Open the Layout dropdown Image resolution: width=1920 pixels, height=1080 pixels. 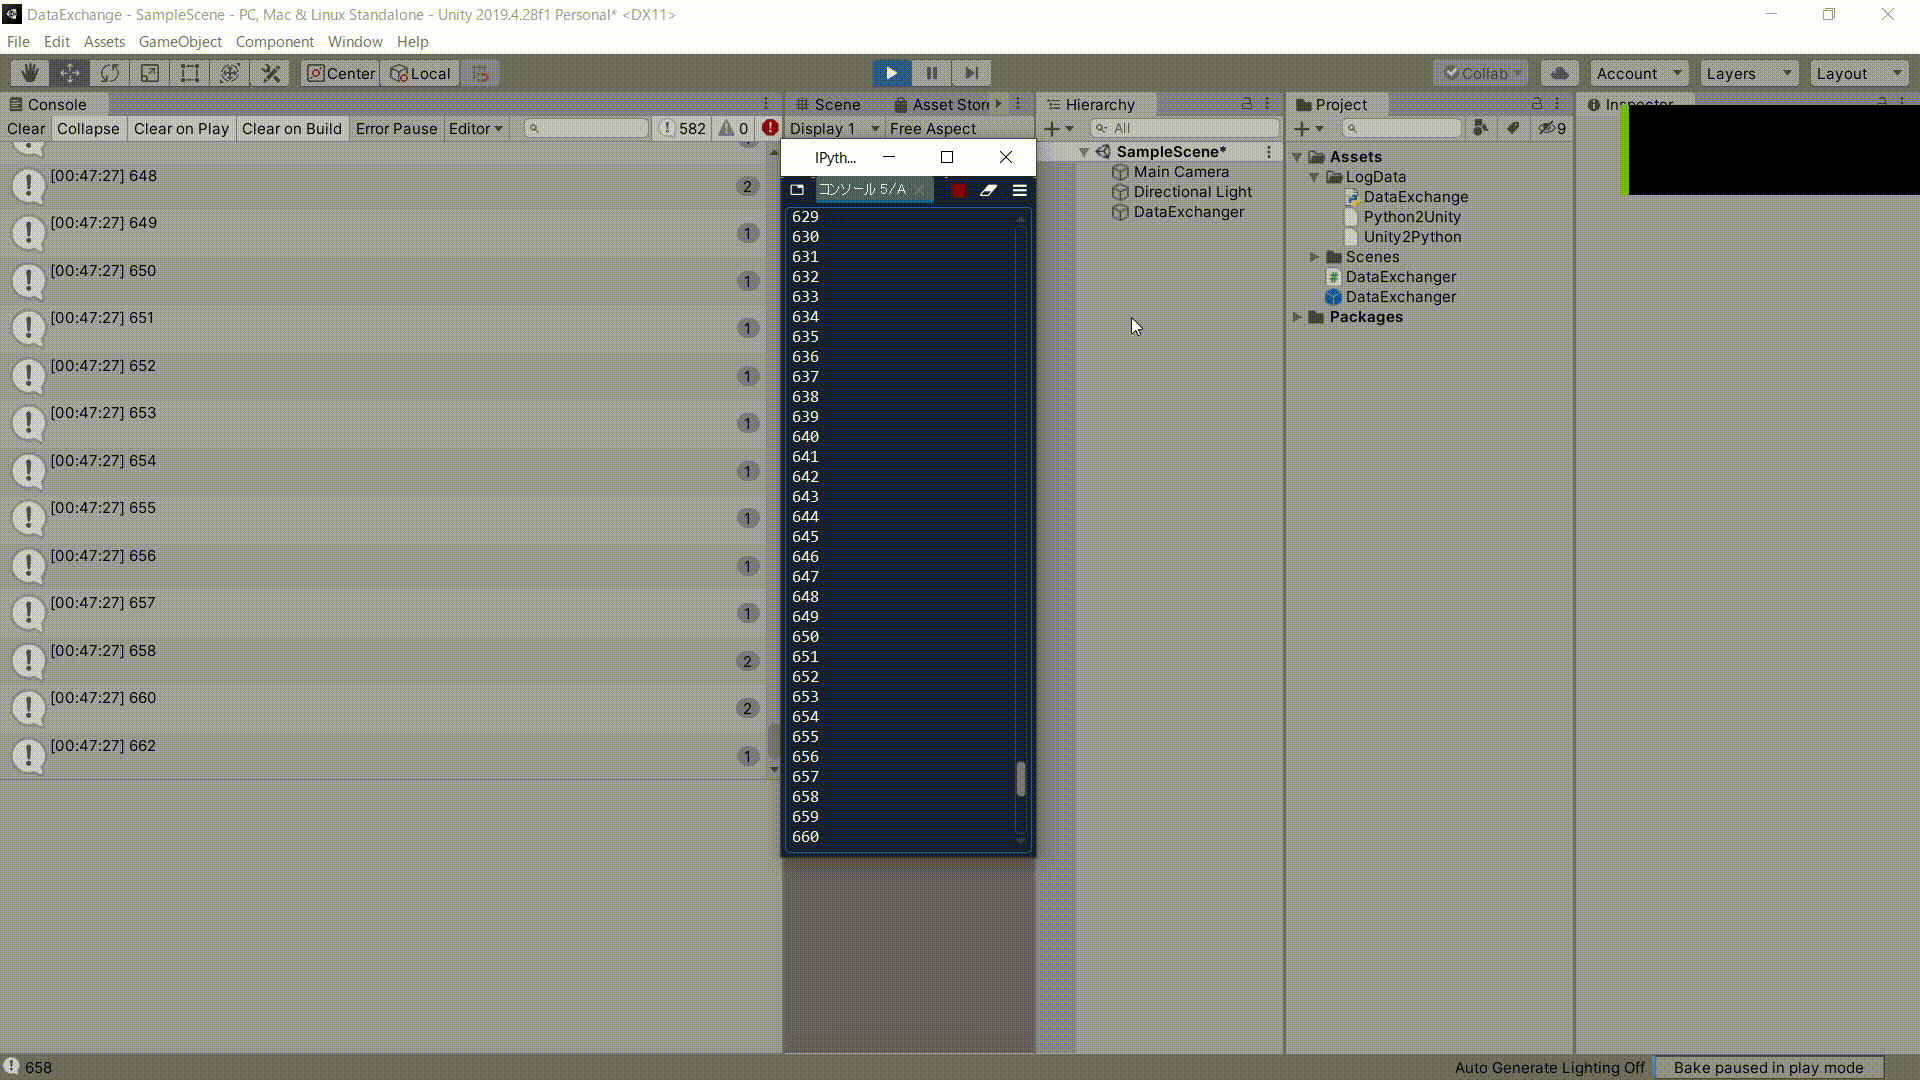pos(1858,73)
